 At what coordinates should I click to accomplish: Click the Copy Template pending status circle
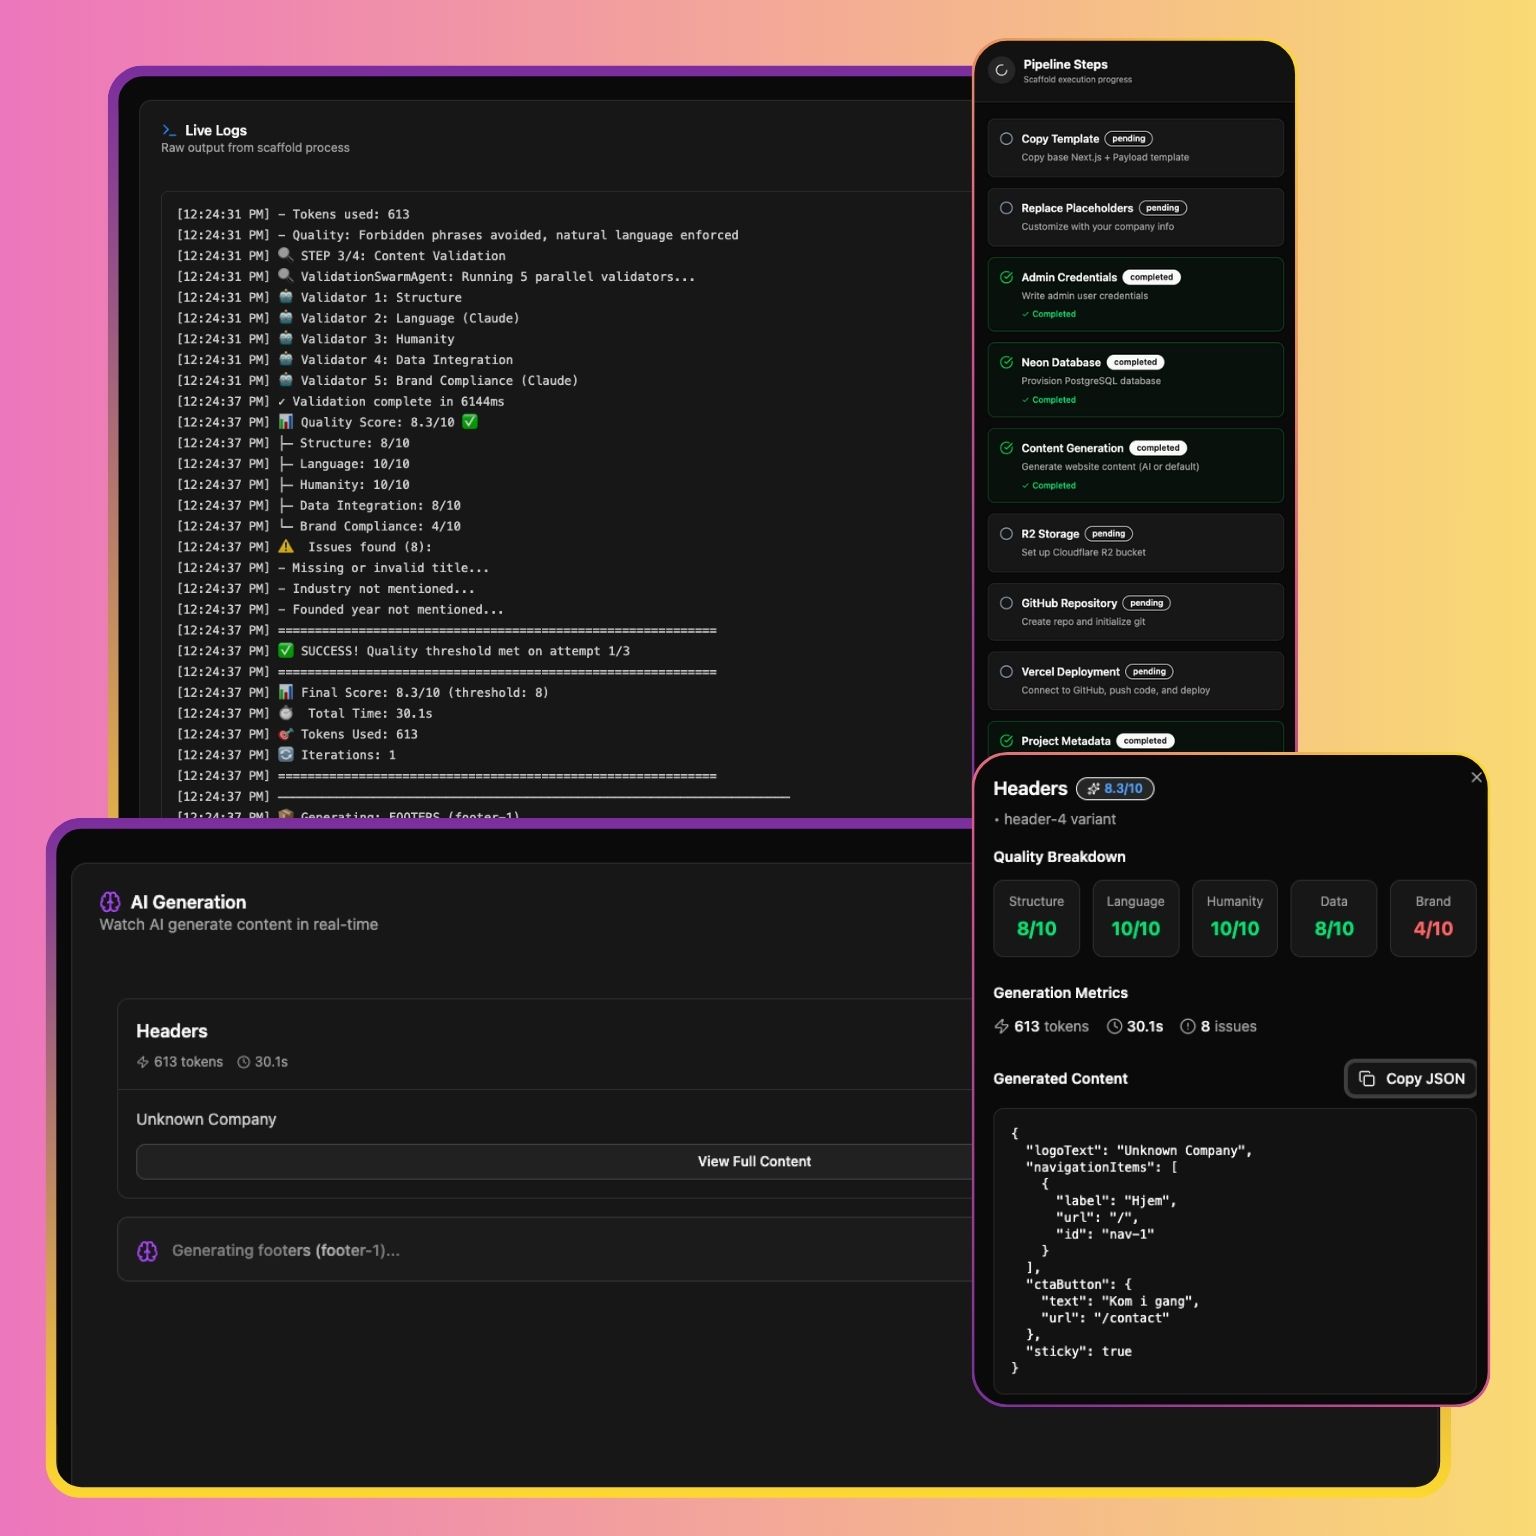[x=1006, y=139]
